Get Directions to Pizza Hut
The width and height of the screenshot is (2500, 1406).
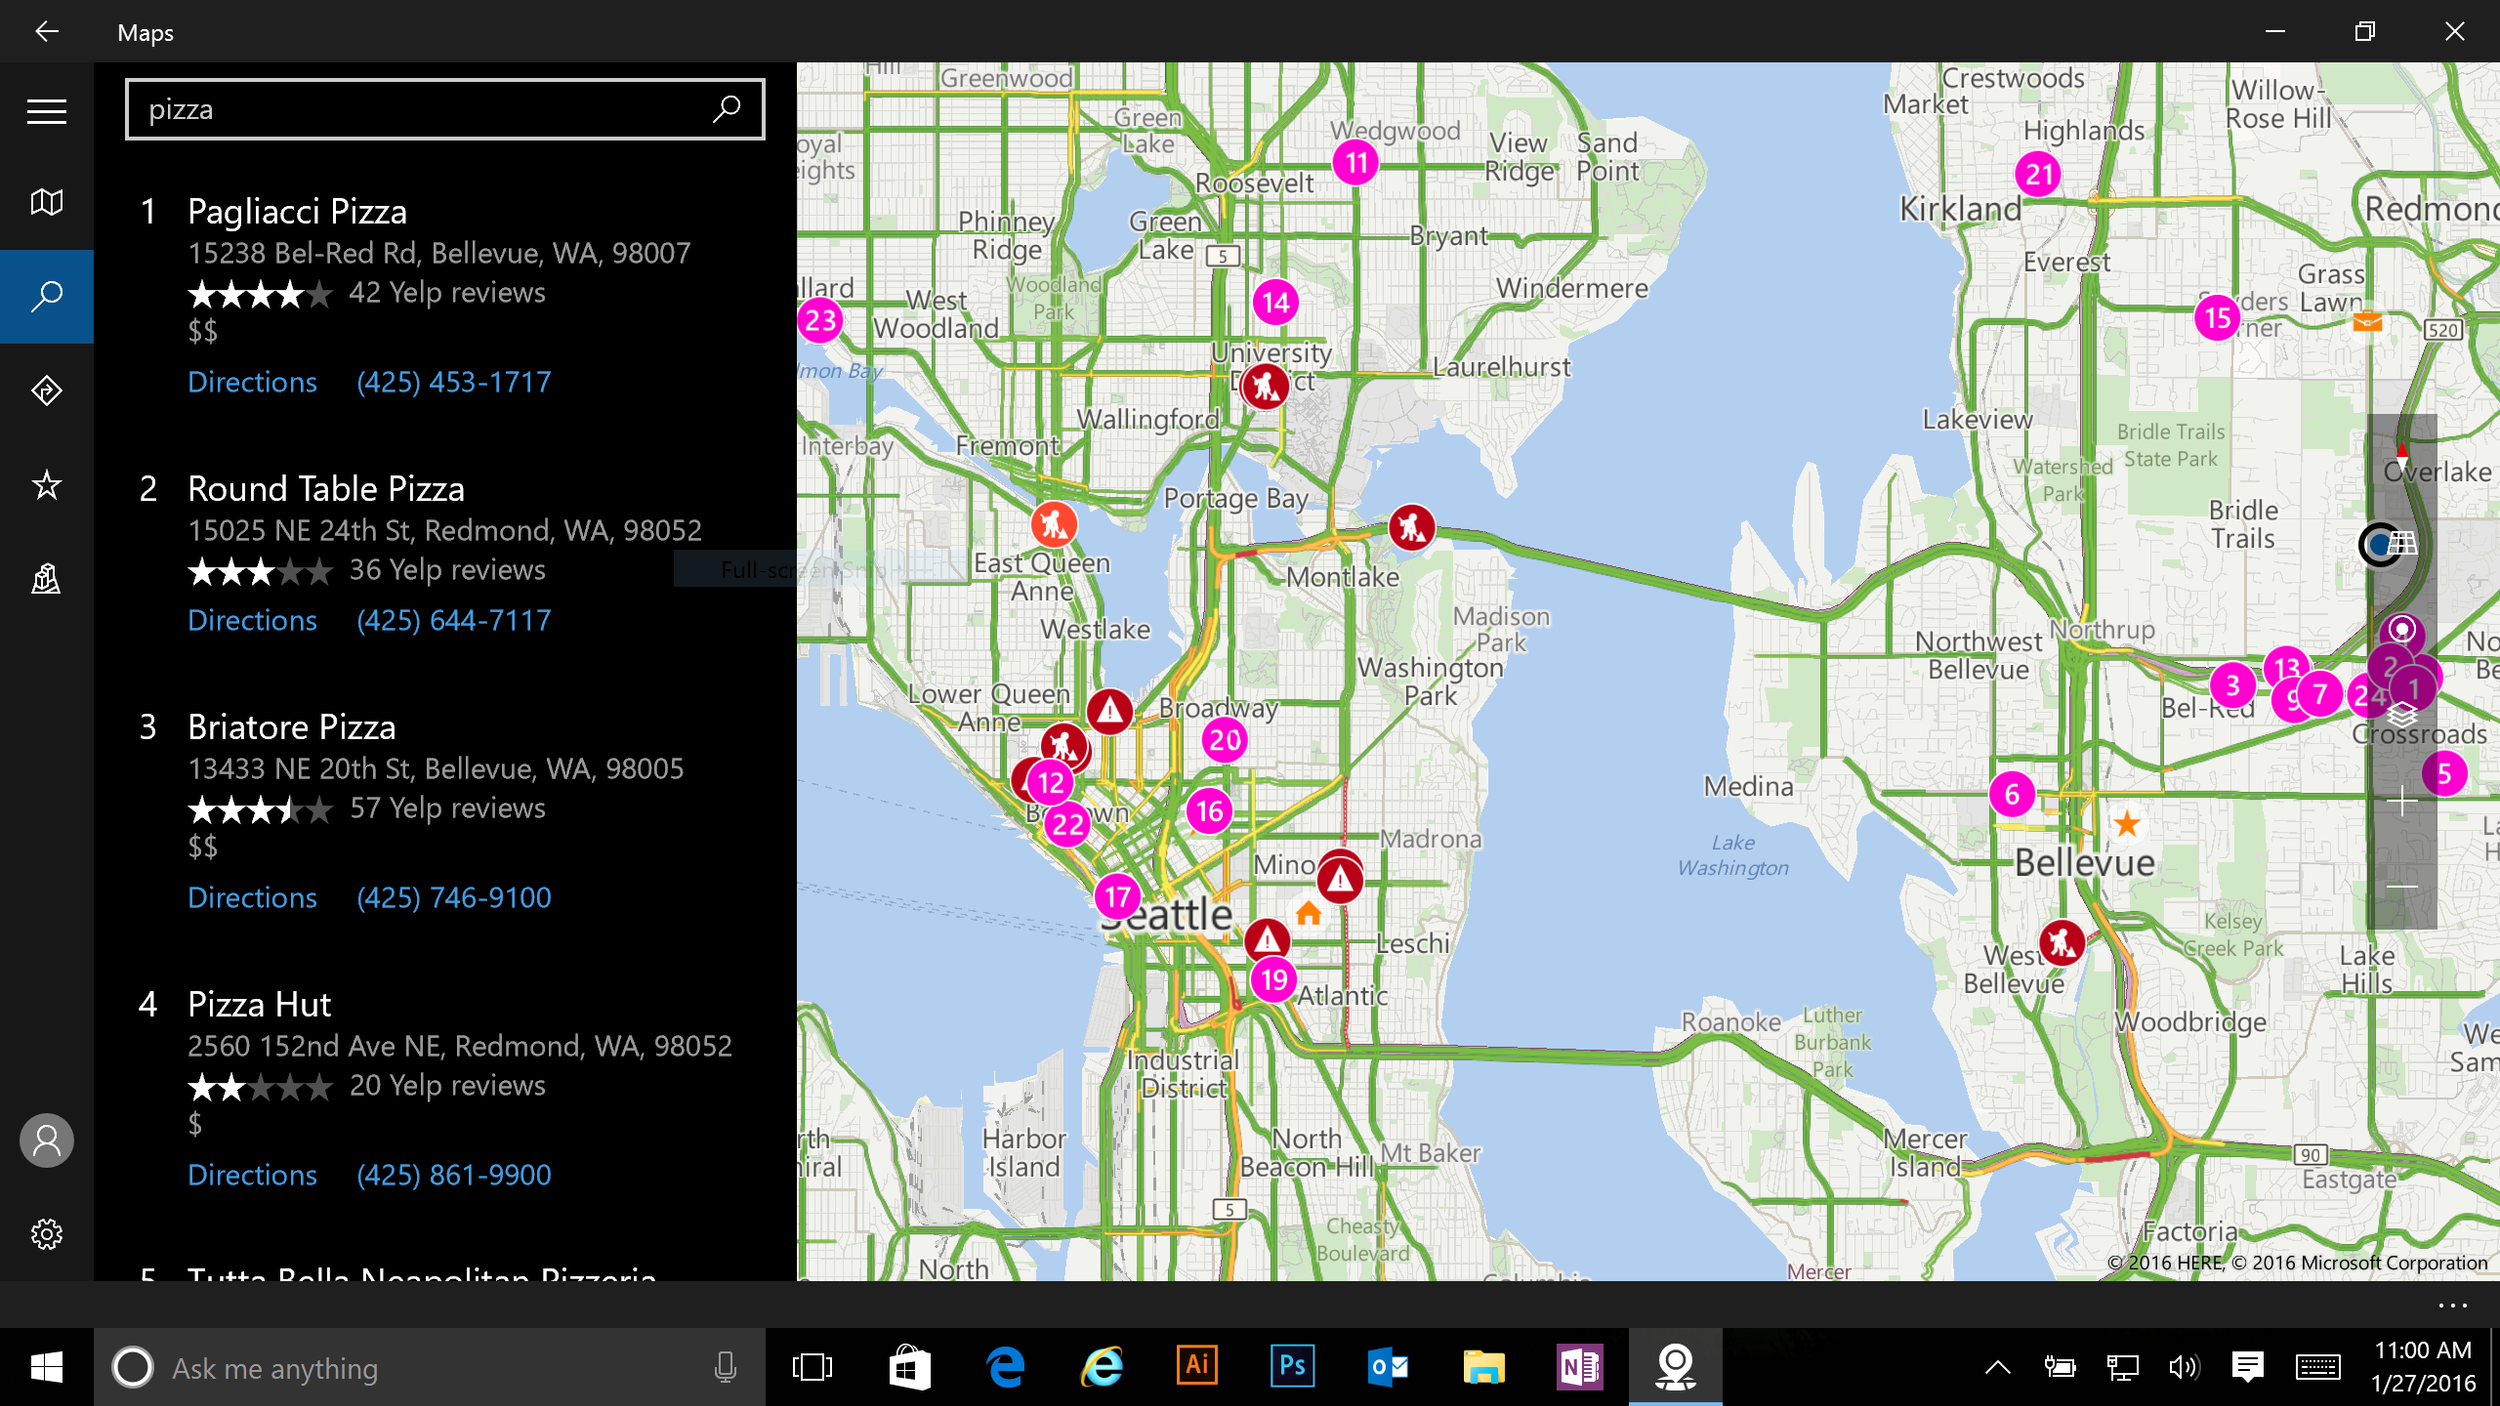coord(252,1175)
